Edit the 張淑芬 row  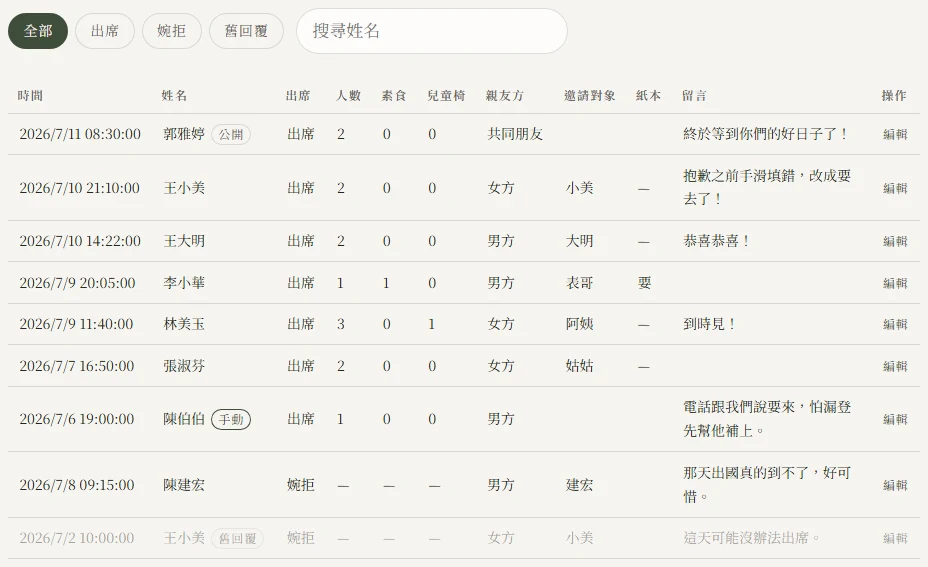click(x=895, y=366)
